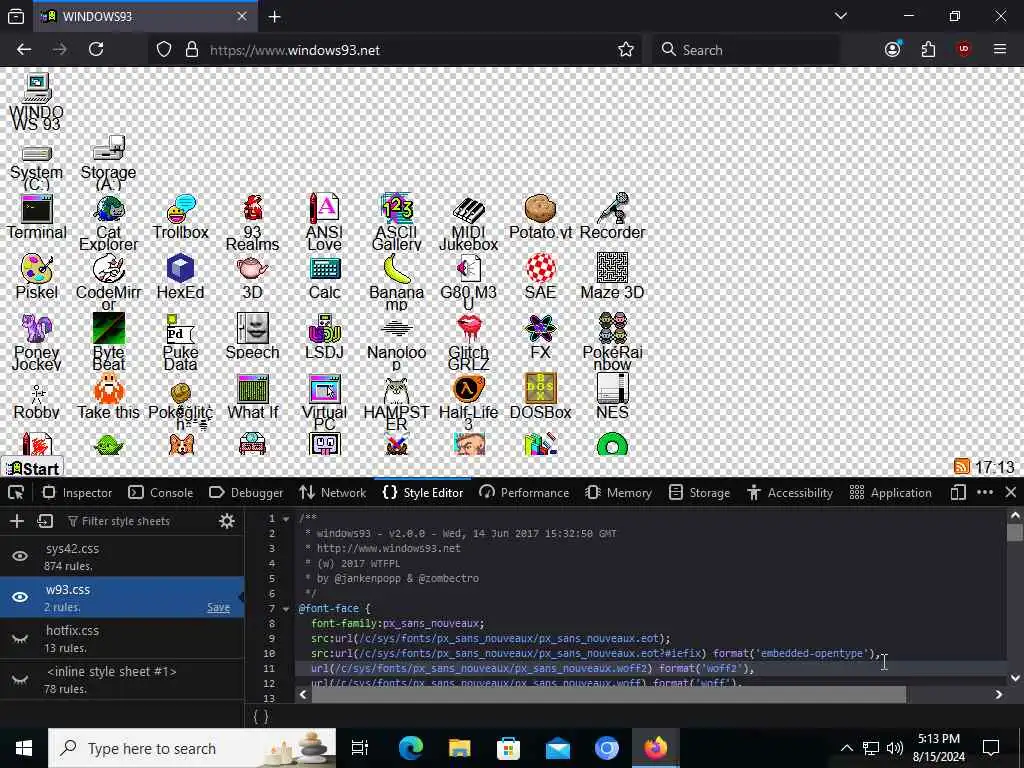
Task: Launch MIDI Jukebox icon
Action: pyautogui.click(x=468, y=223)
